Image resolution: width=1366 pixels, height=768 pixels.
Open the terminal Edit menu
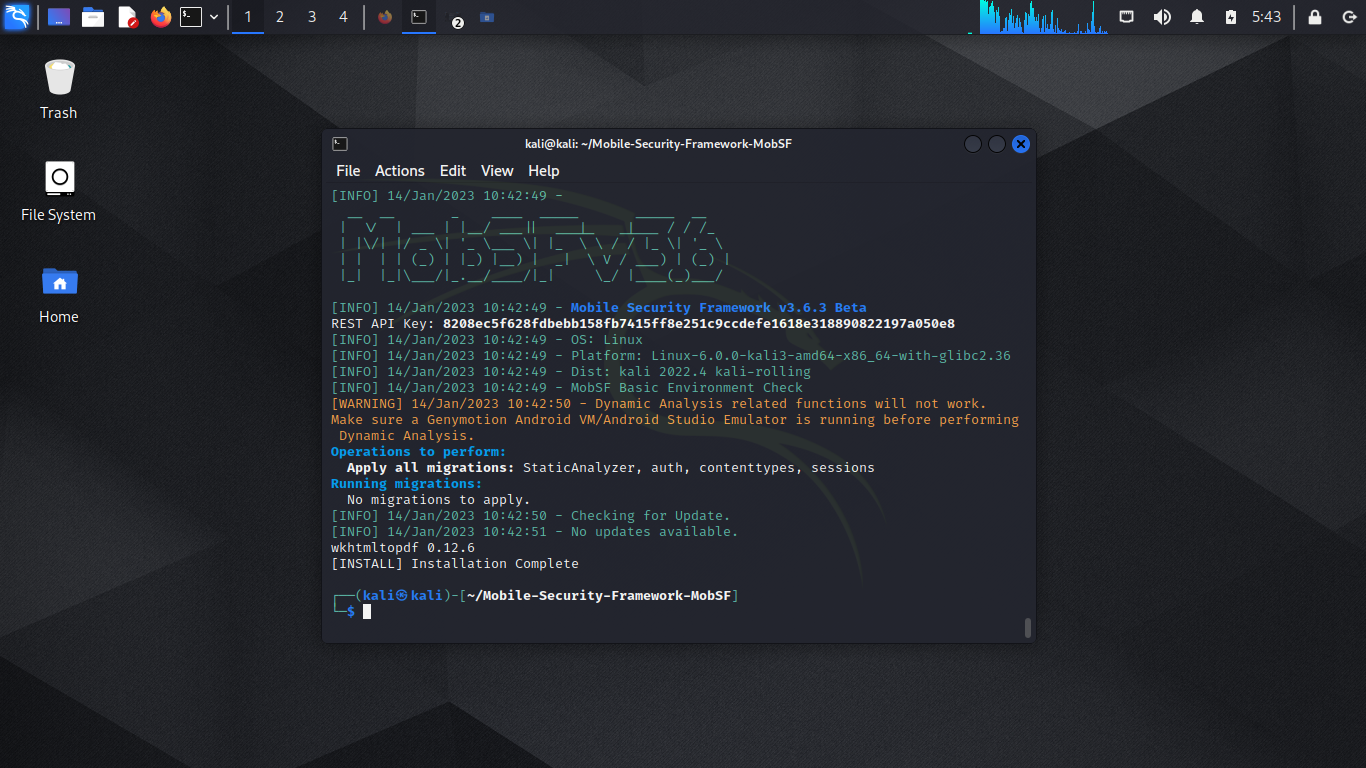(453, 171)
